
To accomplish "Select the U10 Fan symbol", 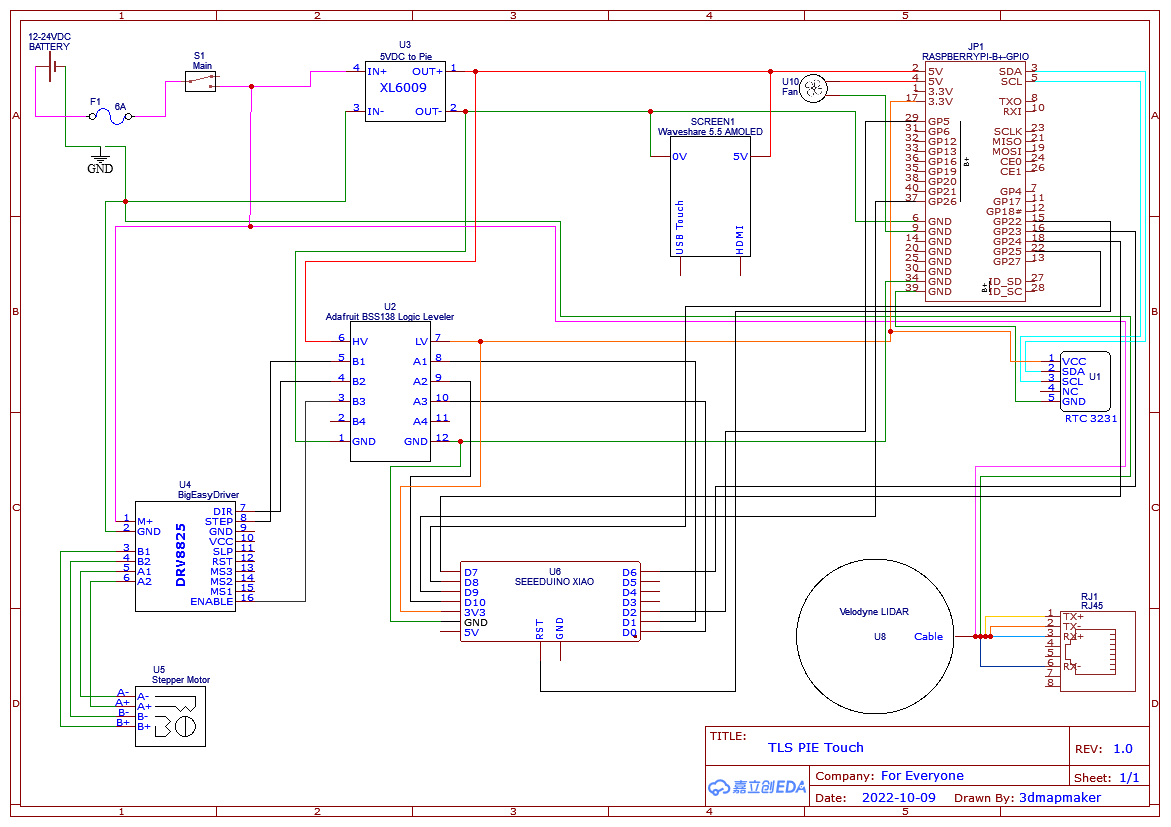I will pos(813,89).
